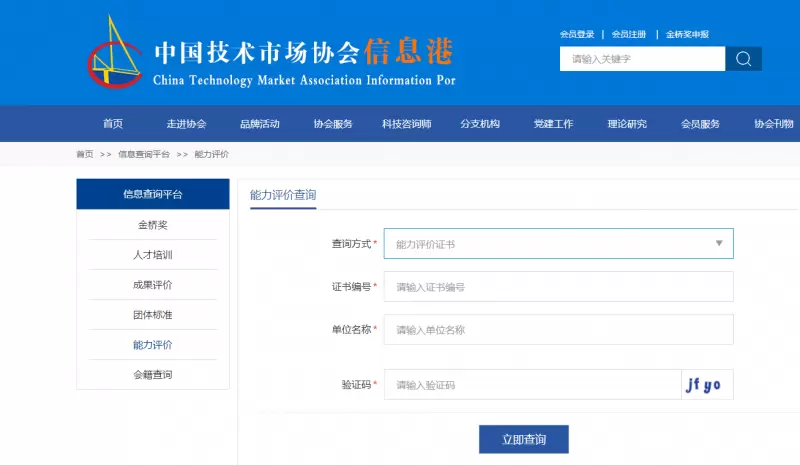This screenshot has width=800, height=465.
Task: Open the 走进协会 navigation menu
Action: click(x=186, y=124)
